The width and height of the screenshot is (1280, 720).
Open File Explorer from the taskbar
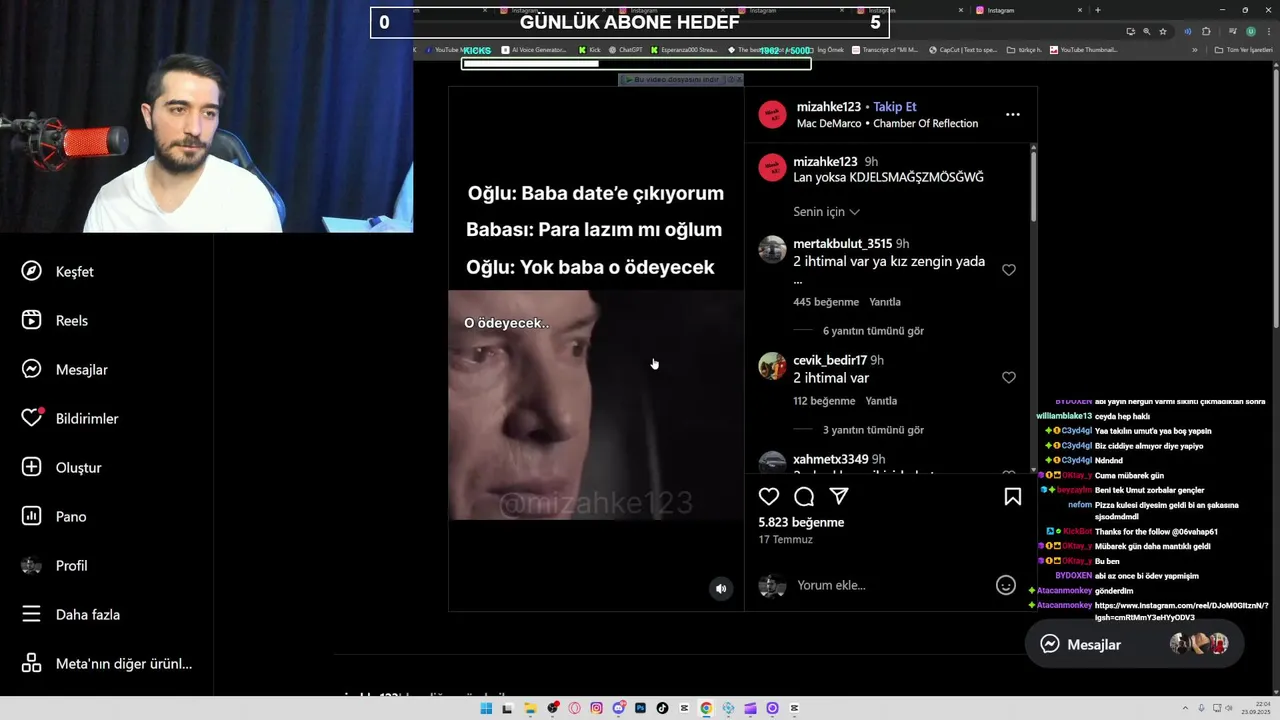click(x=530, y=708)
